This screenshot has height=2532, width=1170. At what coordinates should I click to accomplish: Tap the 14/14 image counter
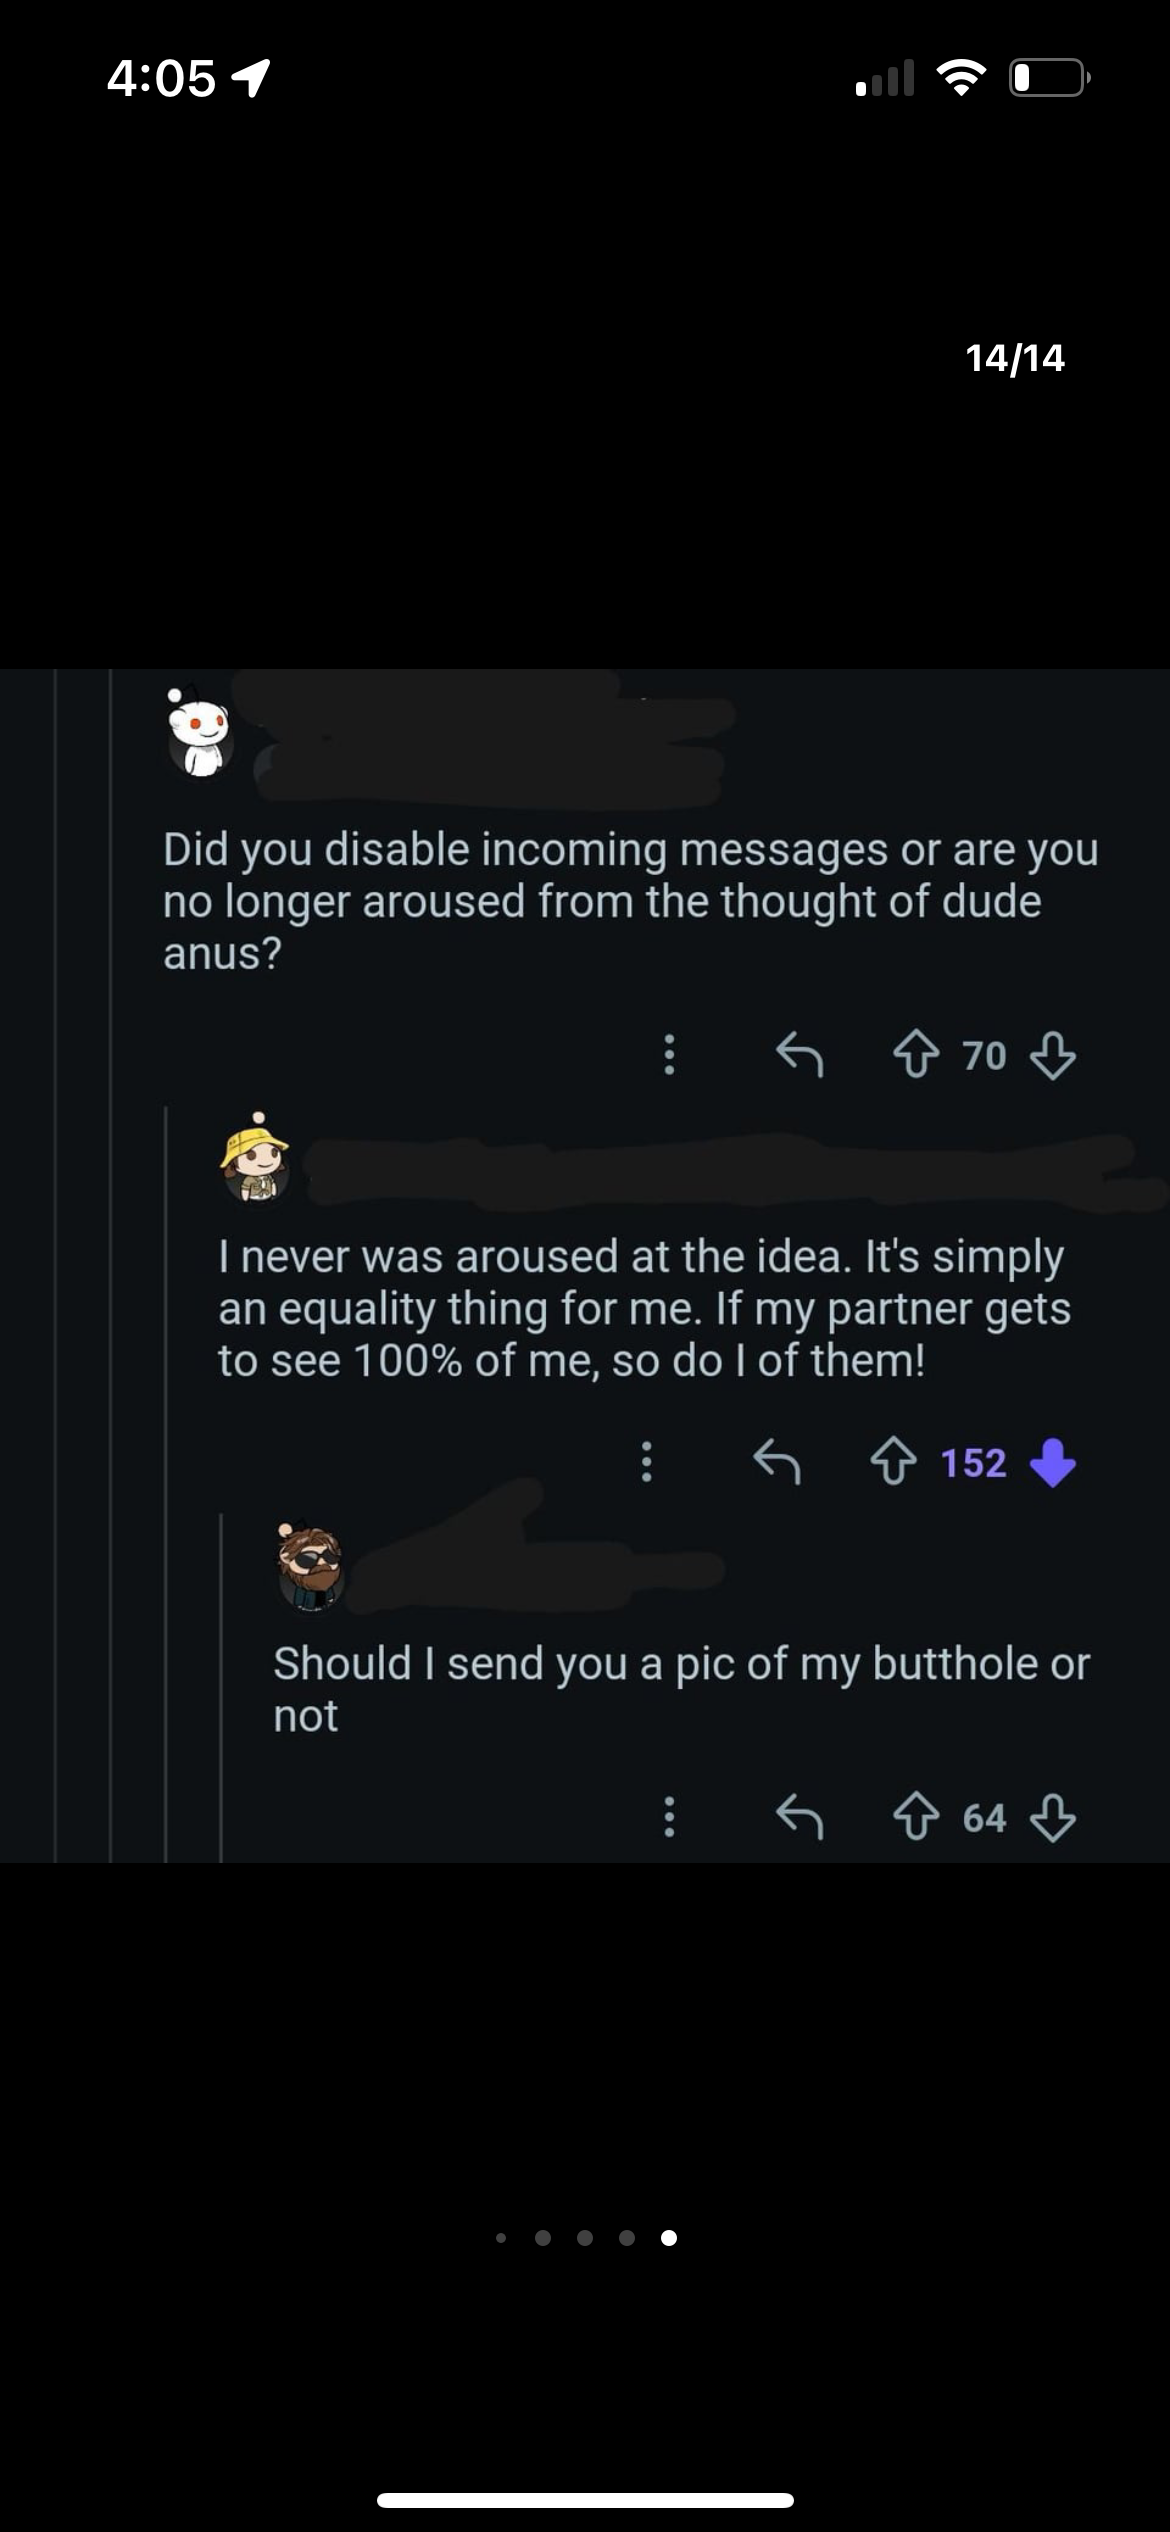[x=1014, y=358]
